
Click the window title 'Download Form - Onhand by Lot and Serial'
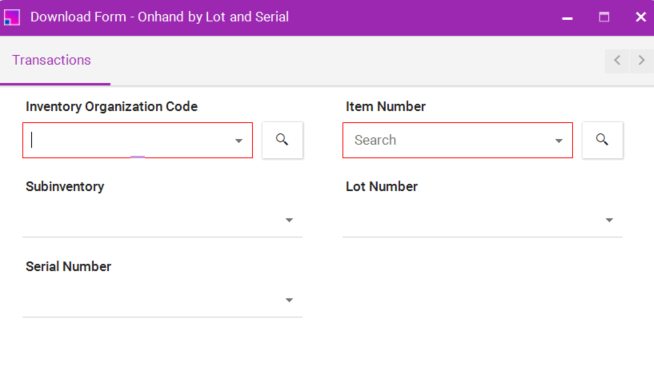(159, 17)
